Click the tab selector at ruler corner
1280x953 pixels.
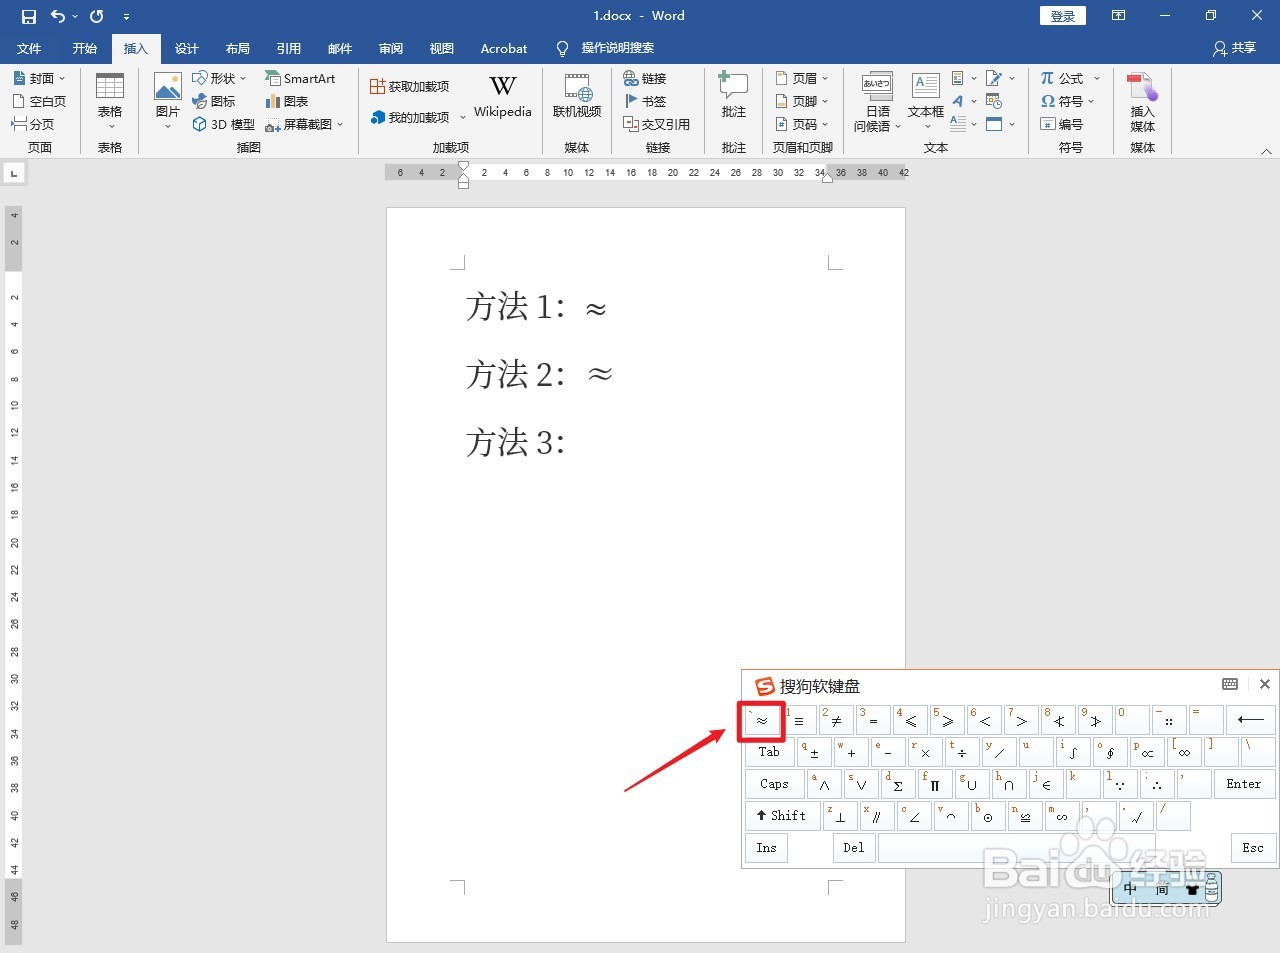(x=14, y=174)
